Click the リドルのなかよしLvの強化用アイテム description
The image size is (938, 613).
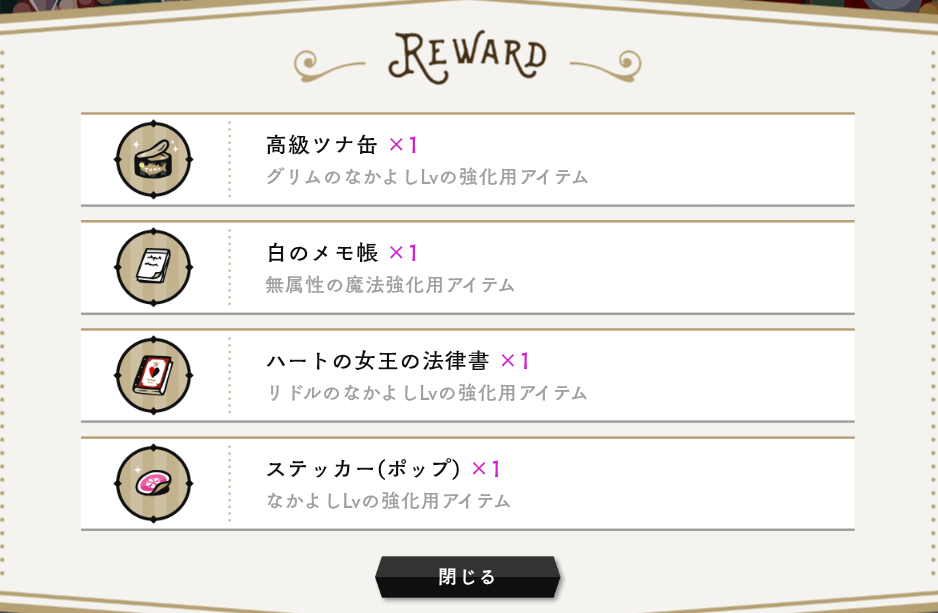pyautogui.click(x=427, y=394)
